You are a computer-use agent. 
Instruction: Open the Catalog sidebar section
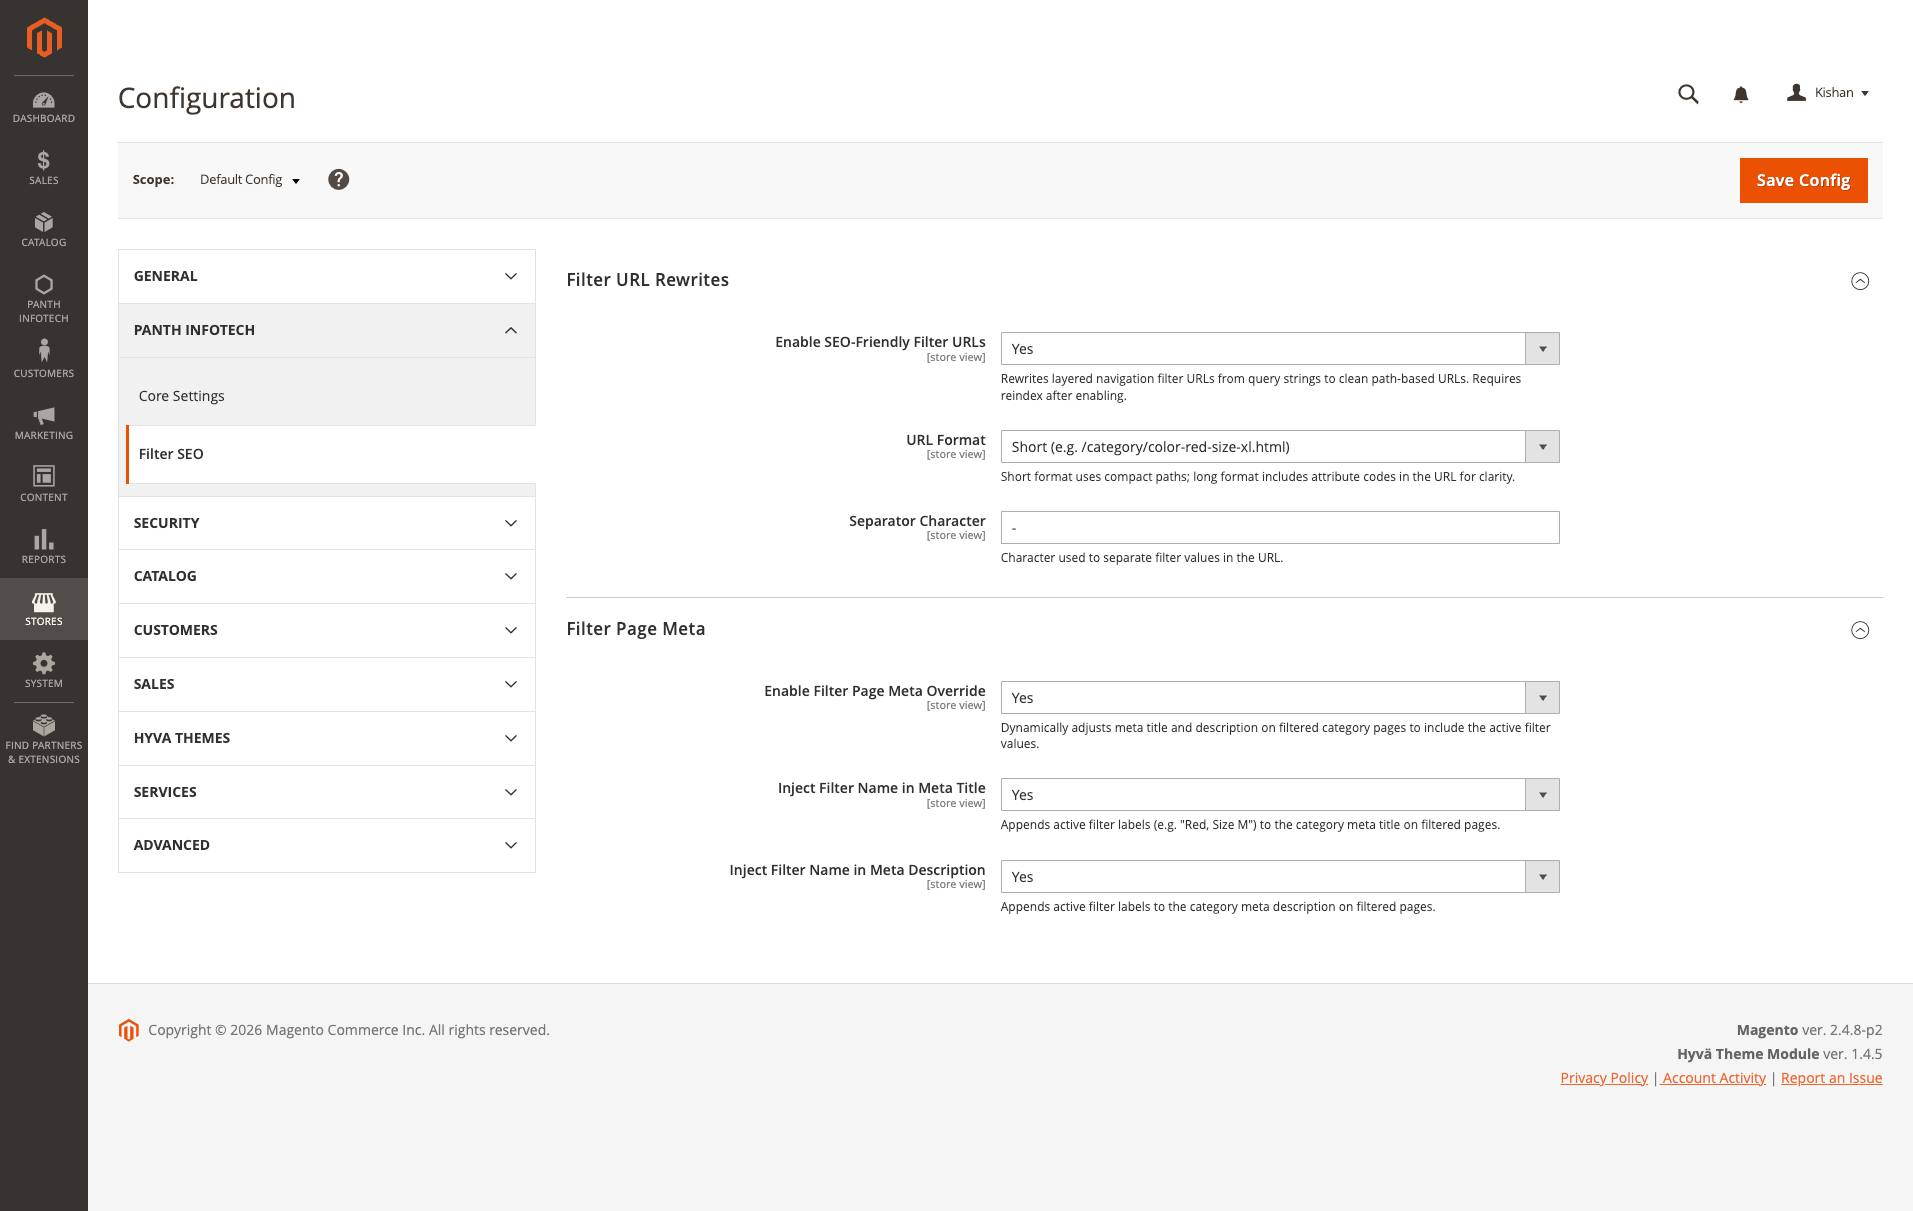tap(43, 229)
